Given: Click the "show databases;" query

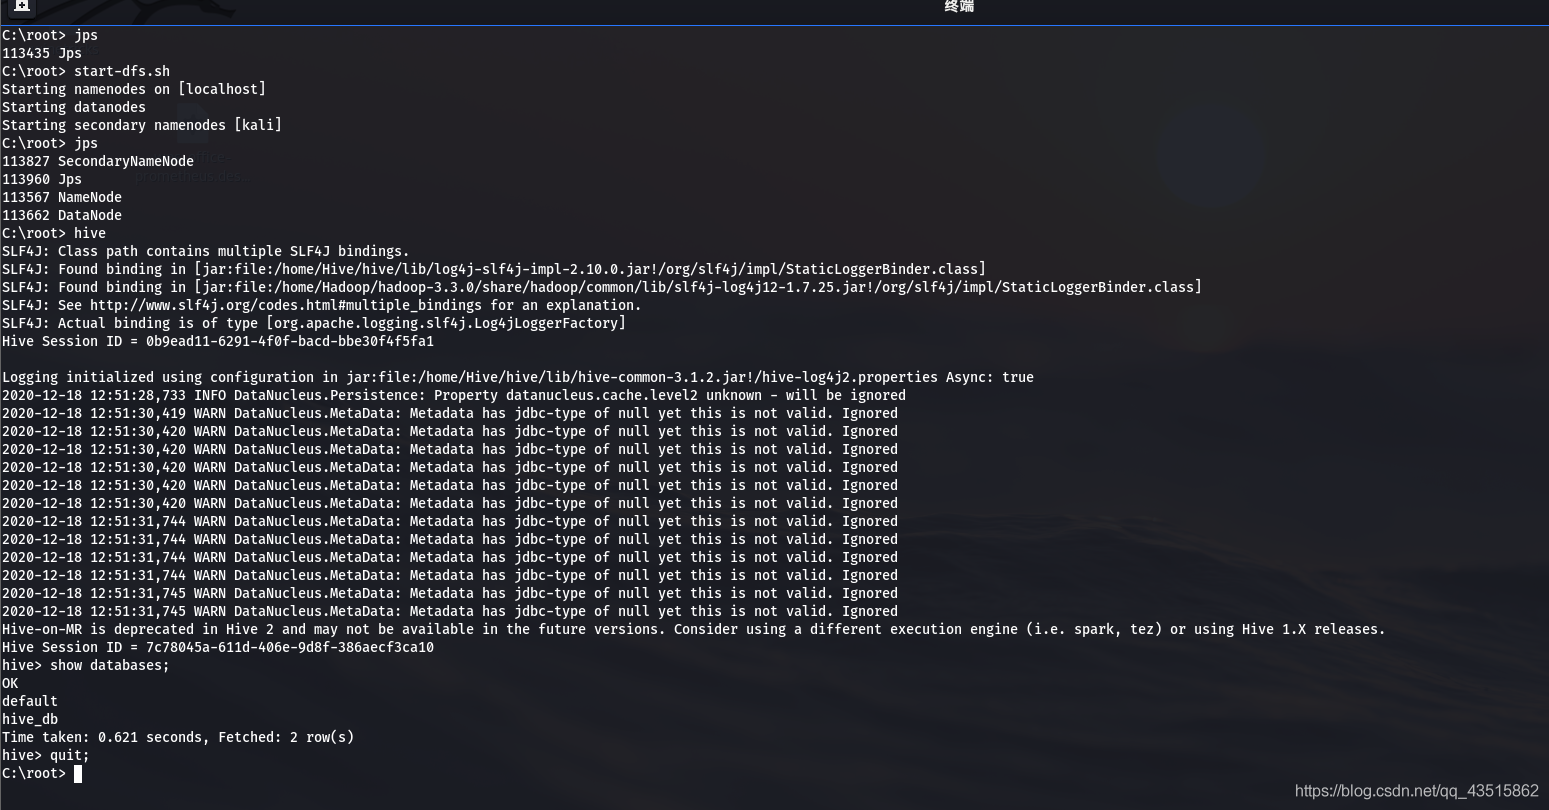Looking at the screenshot, I should [x=110, y=665].
